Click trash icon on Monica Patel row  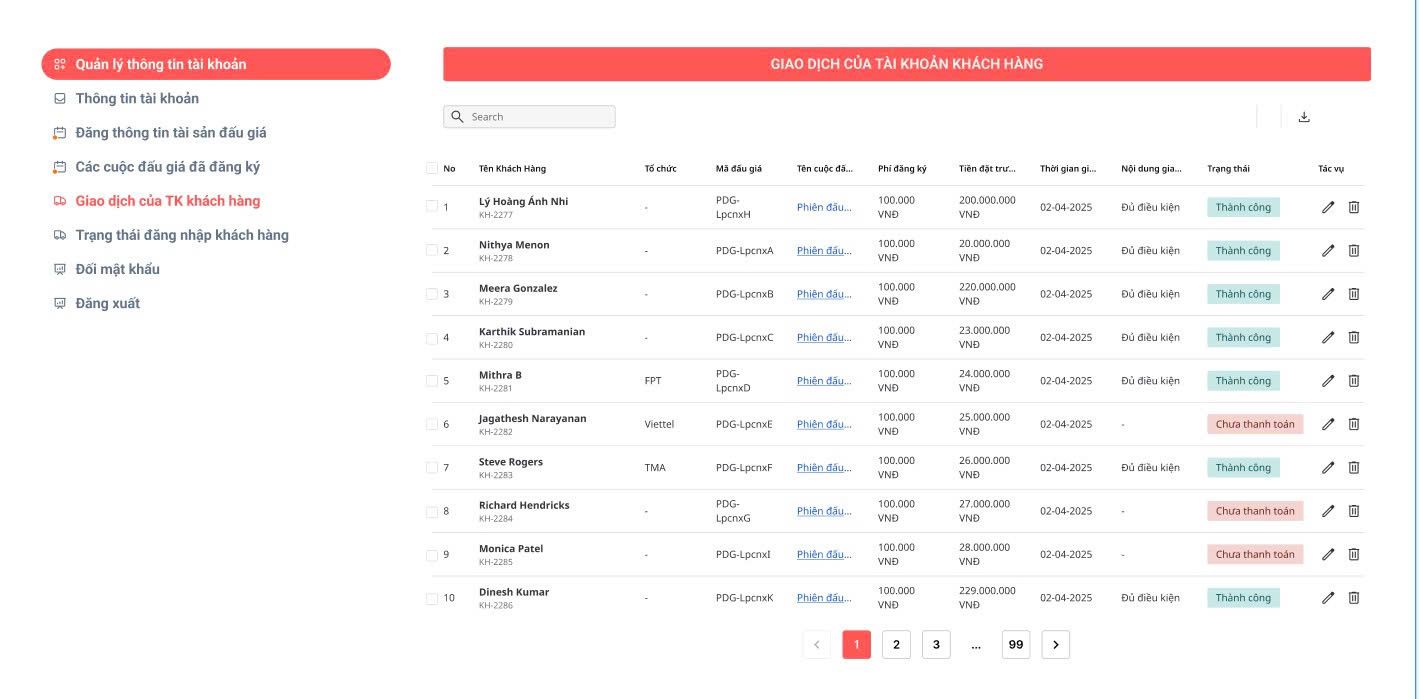coord(1354,555)
